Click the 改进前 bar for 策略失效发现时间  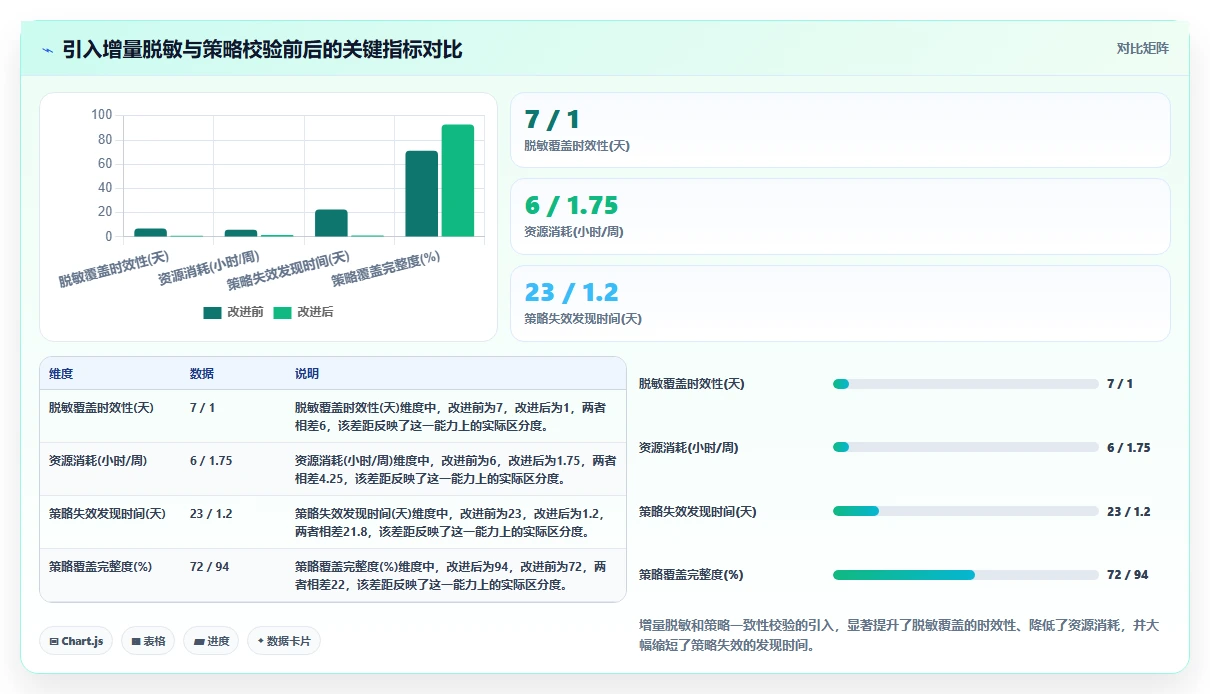(x=331, y=223)
